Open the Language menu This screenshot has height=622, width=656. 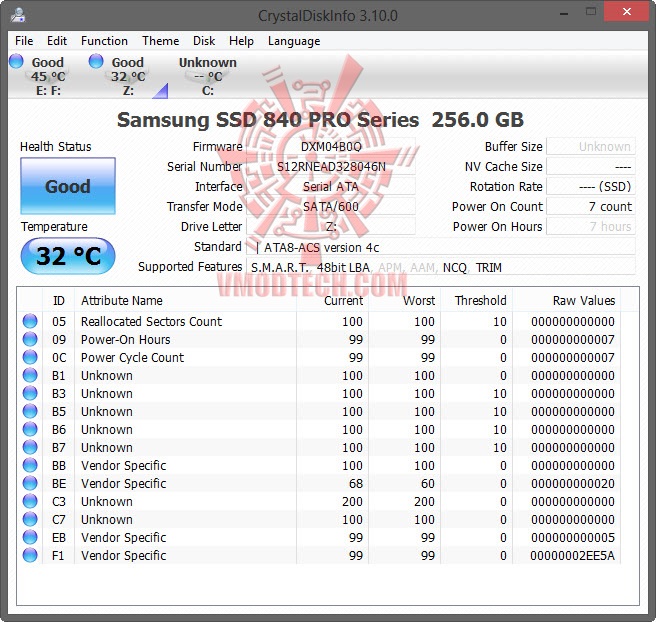pos(294,41)
